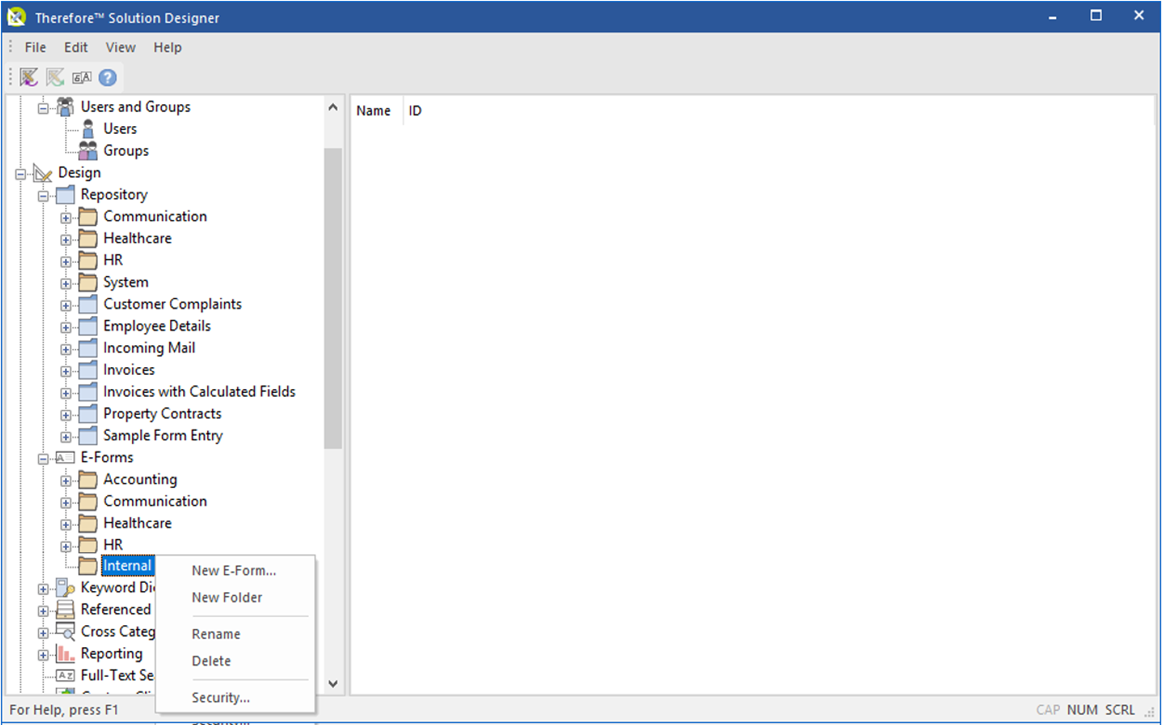The height and width of the screenshot is (725, 1163).
Task: Click the Export settings toolbar icon
Action: 54,77
